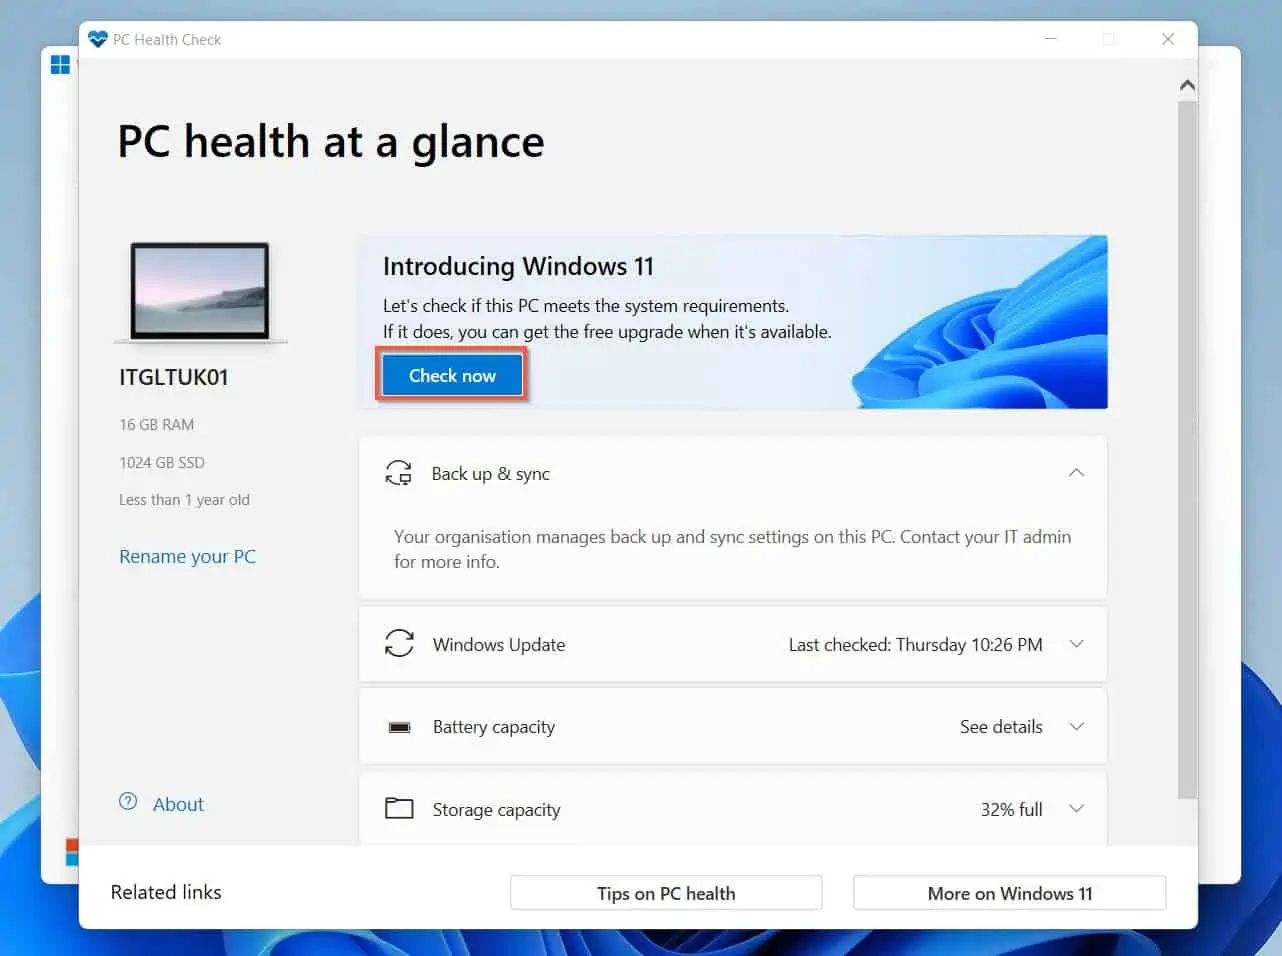
Task: Click the Back up & sync label
Action: (x=491, y=474)
